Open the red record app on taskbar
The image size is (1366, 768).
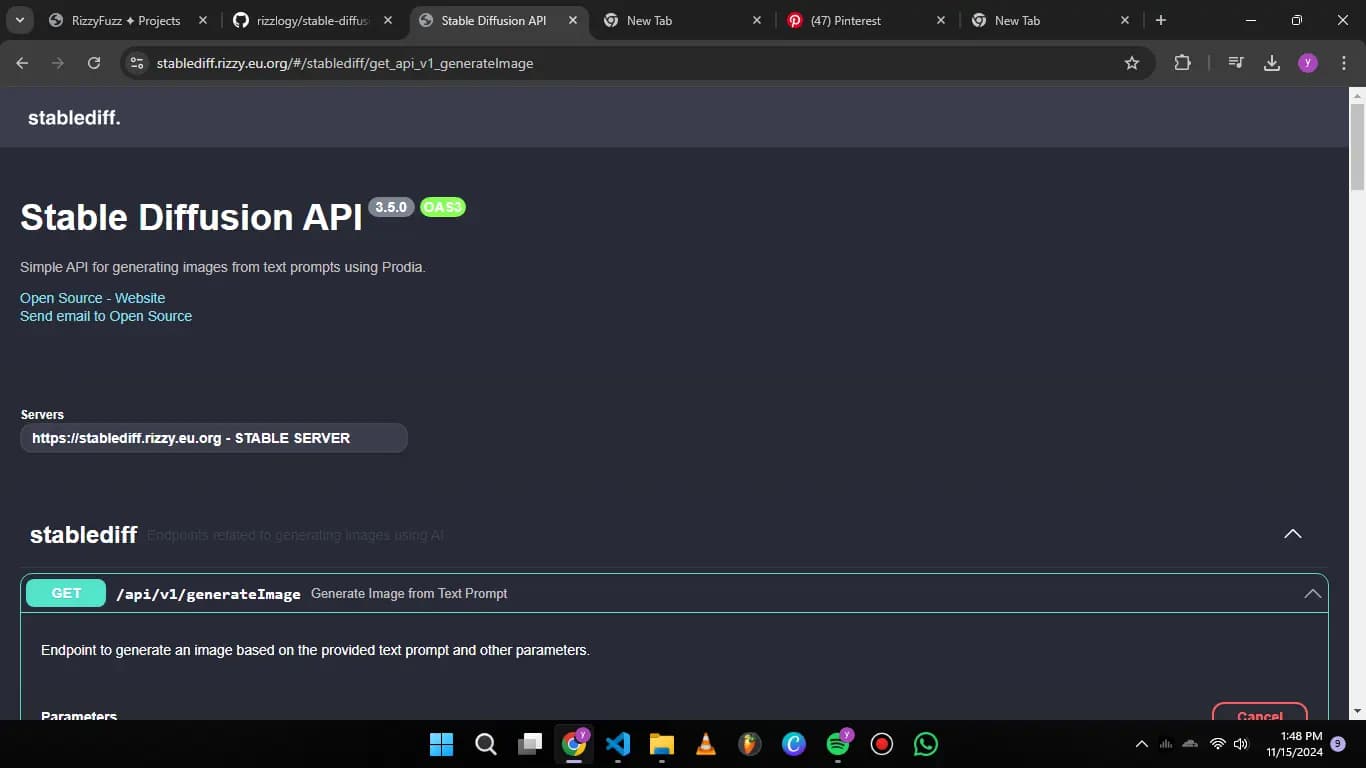point(882,744)
